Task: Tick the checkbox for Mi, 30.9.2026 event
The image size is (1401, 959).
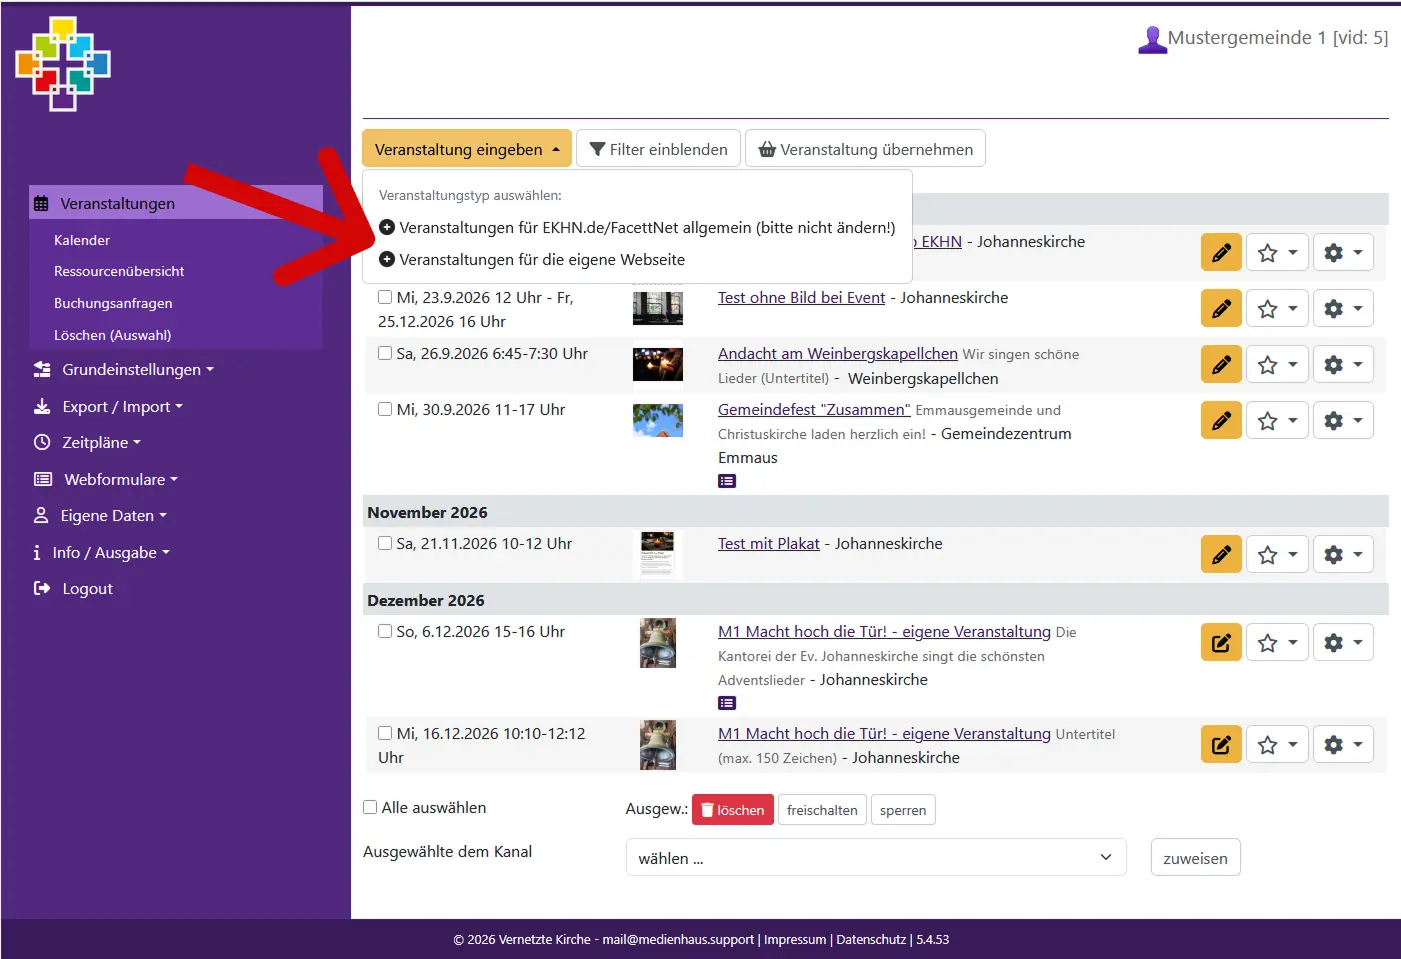Action: click(385, 409)
